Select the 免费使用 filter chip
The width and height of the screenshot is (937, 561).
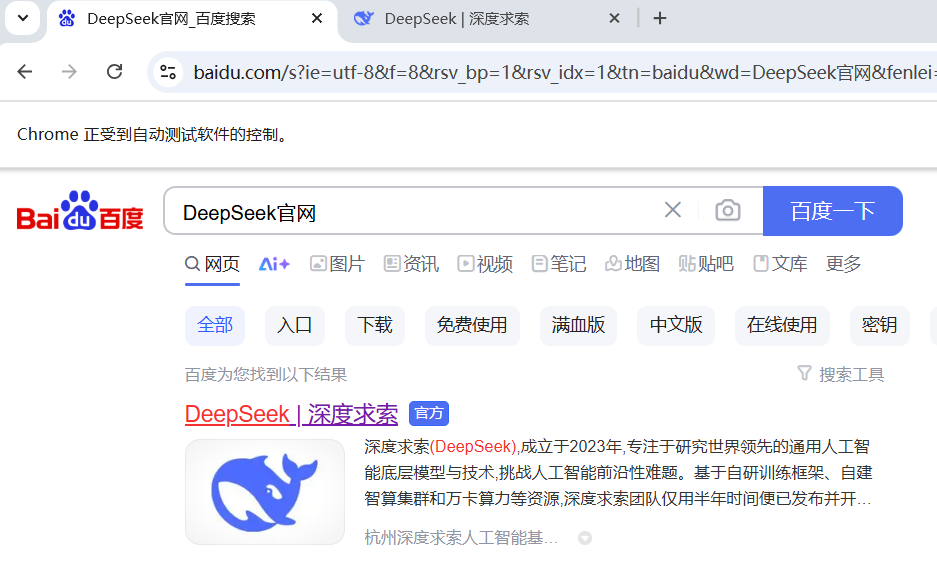click(x=472, y=326)
